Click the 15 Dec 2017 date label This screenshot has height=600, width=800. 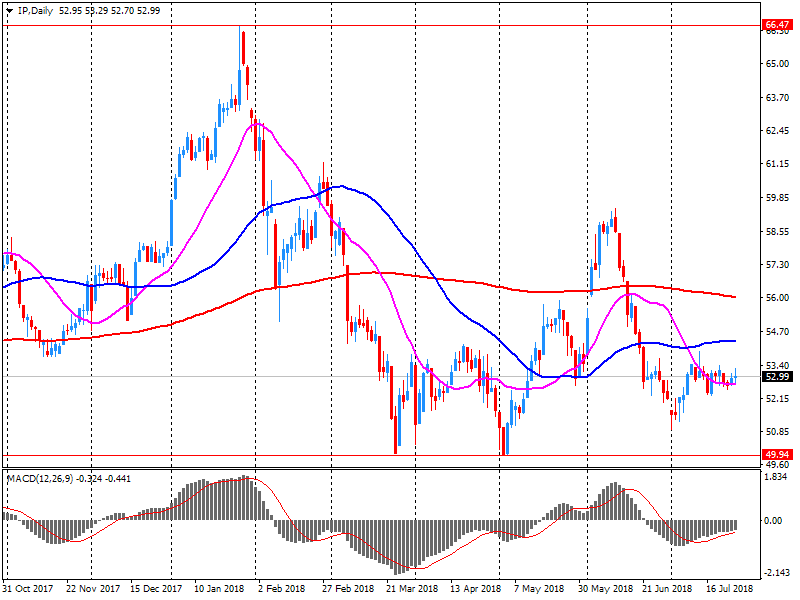(156, 588)
